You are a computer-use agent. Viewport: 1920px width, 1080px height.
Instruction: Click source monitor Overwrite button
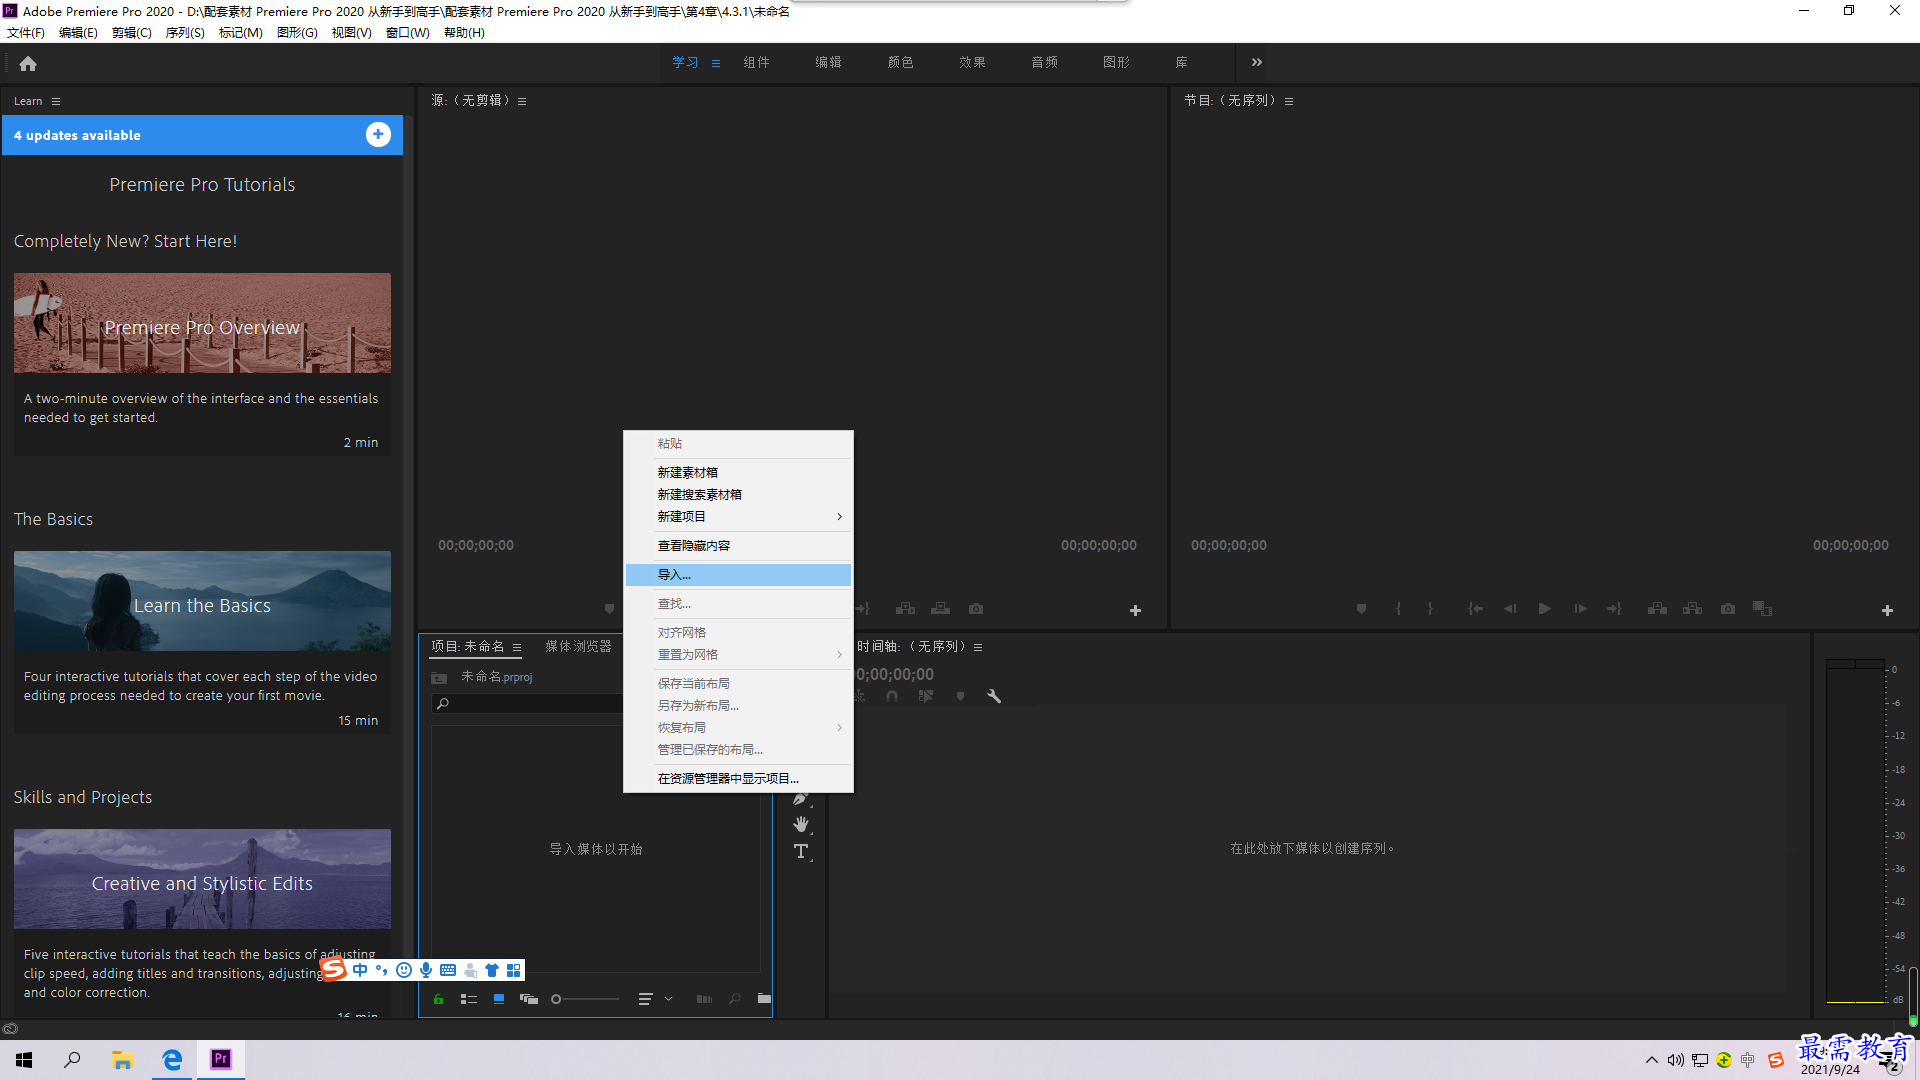941,608
